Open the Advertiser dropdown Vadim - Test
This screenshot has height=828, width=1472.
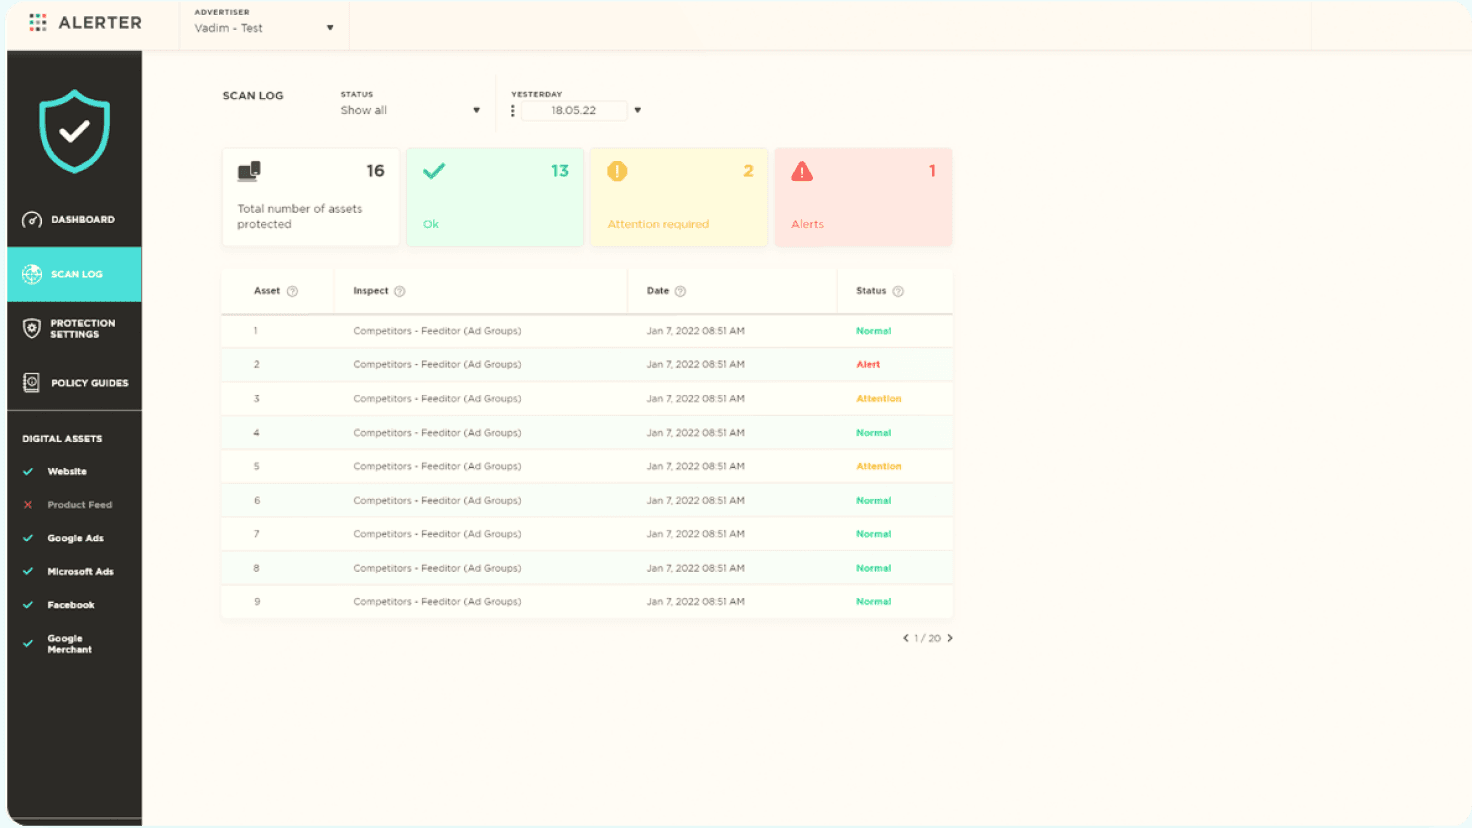coord(264,28)
